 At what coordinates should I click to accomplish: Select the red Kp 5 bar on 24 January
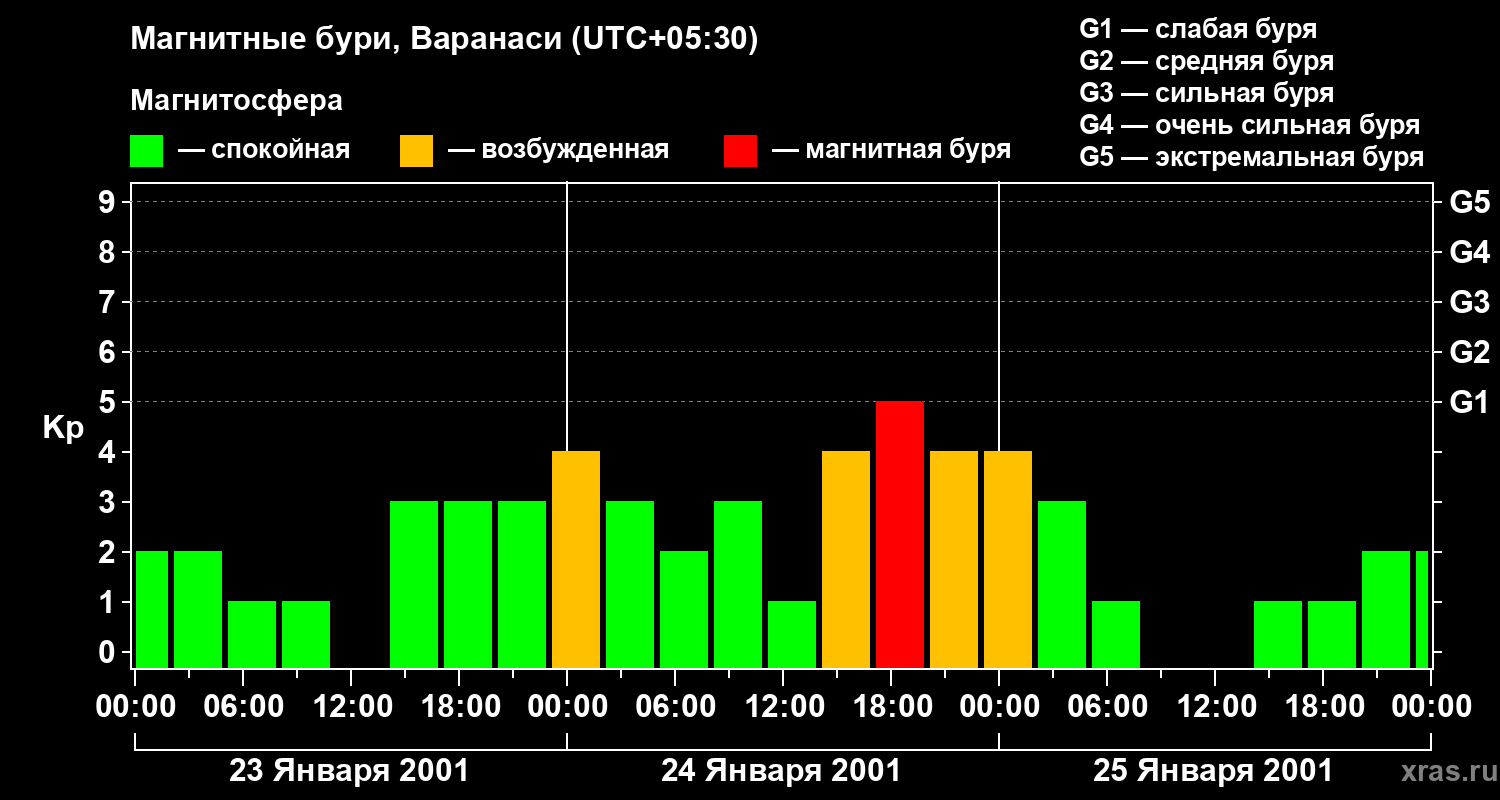click(x=900, y=535)
